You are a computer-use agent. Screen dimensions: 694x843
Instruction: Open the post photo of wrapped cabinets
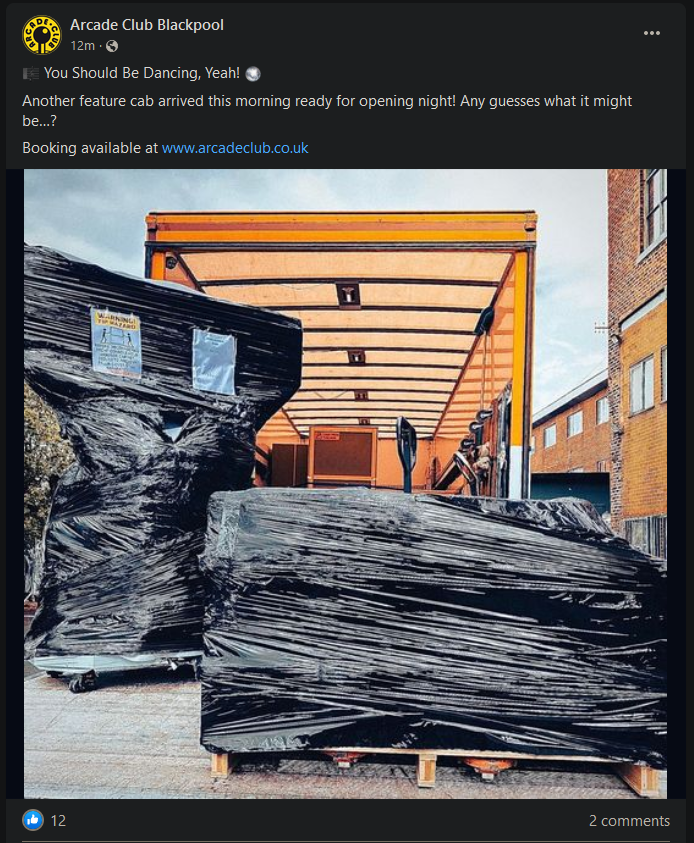pyautogui.click(x=345, y=484)
